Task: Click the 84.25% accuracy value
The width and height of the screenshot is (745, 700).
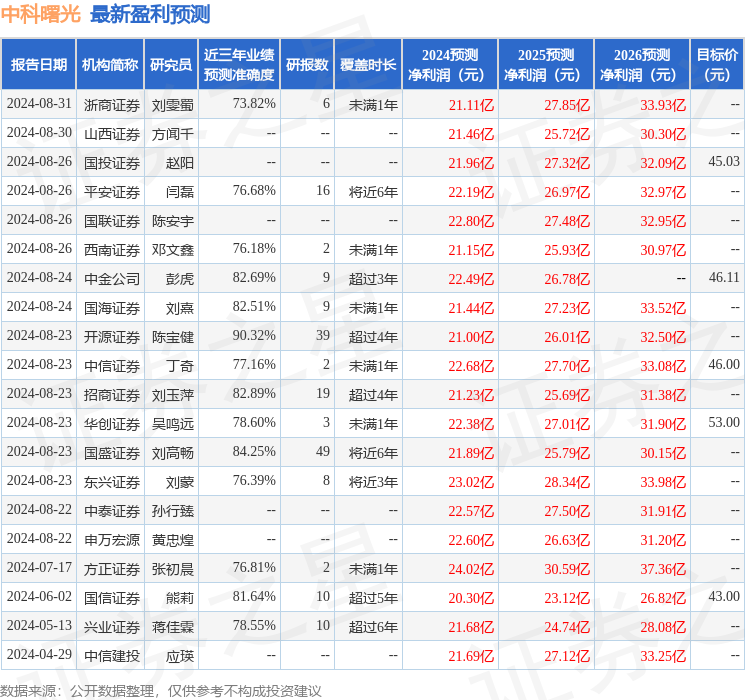Action: (x=254, y=451)
